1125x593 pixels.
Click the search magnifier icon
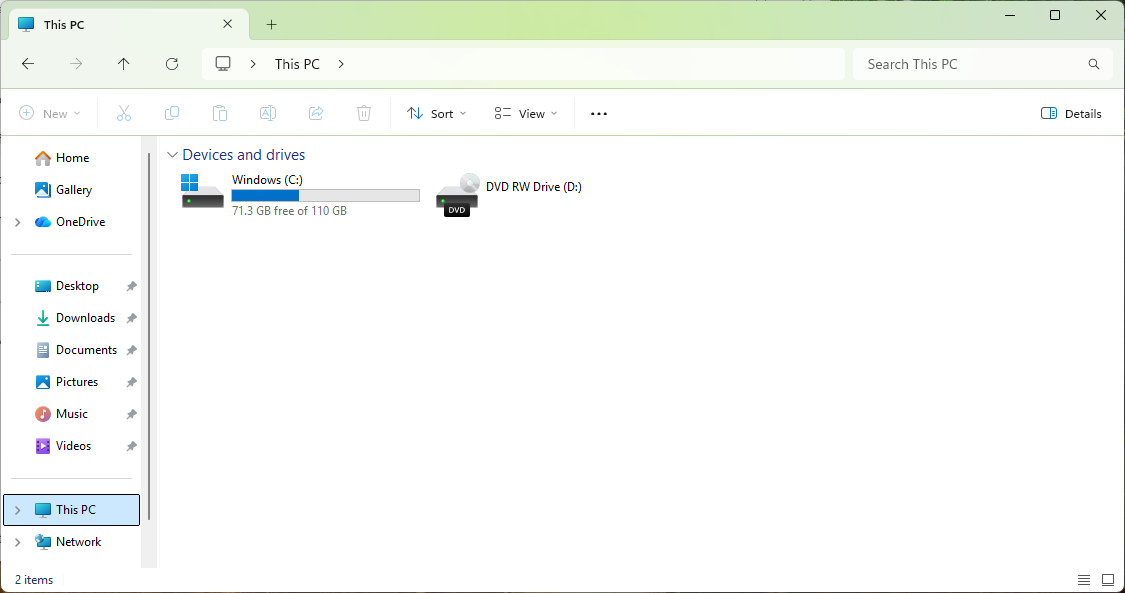click(1094, 64)
